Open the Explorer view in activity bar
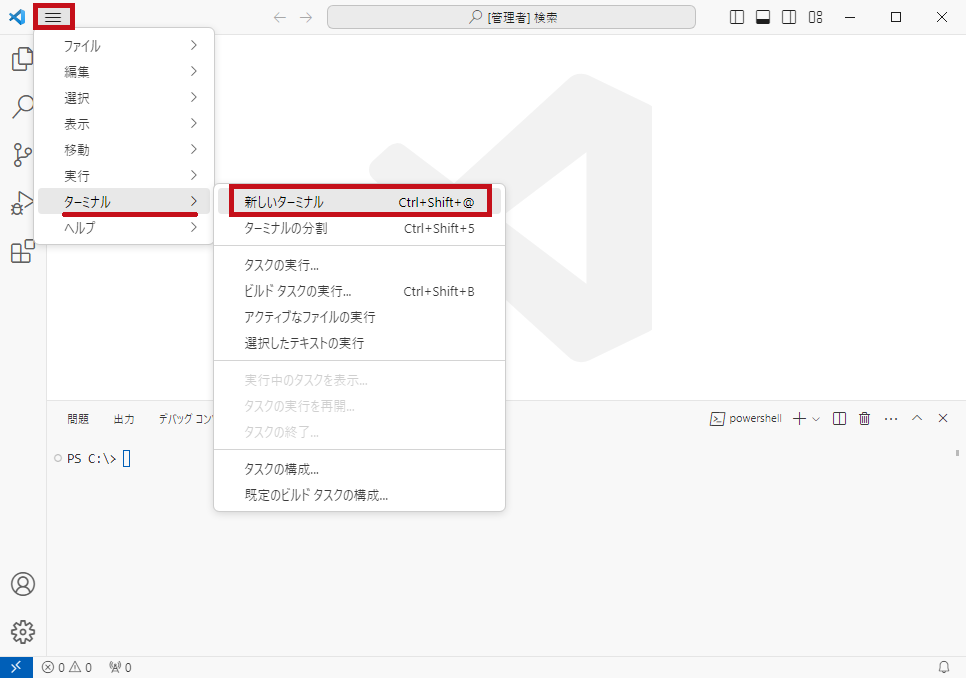966x678 pixels. click(x=23, y=59)
